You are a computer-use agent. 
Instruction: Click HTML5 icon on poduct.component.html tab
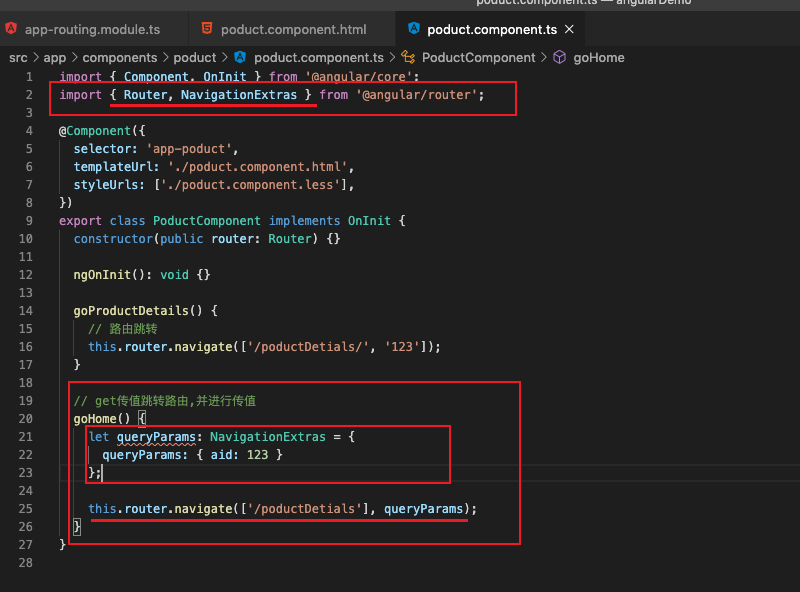pos(207,29)
